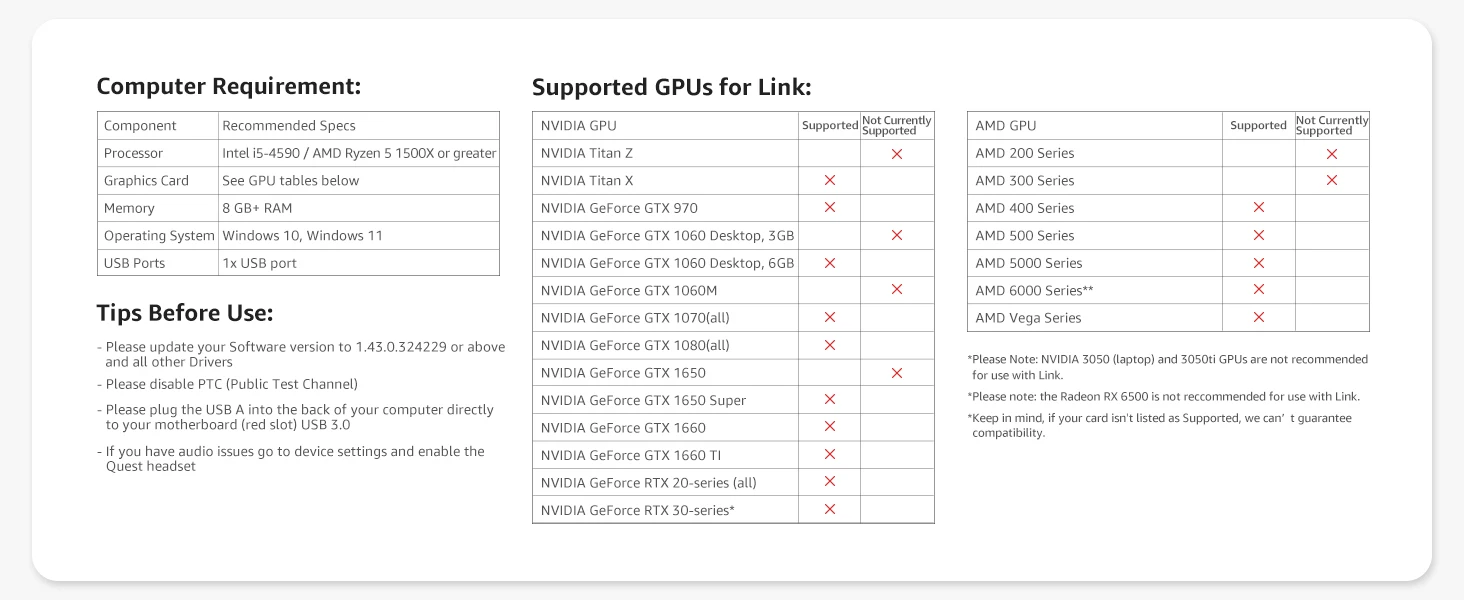Click the red X for AMD Vega Series
The height and width of the screenshot is (600, 1464).
[1259, 317]
